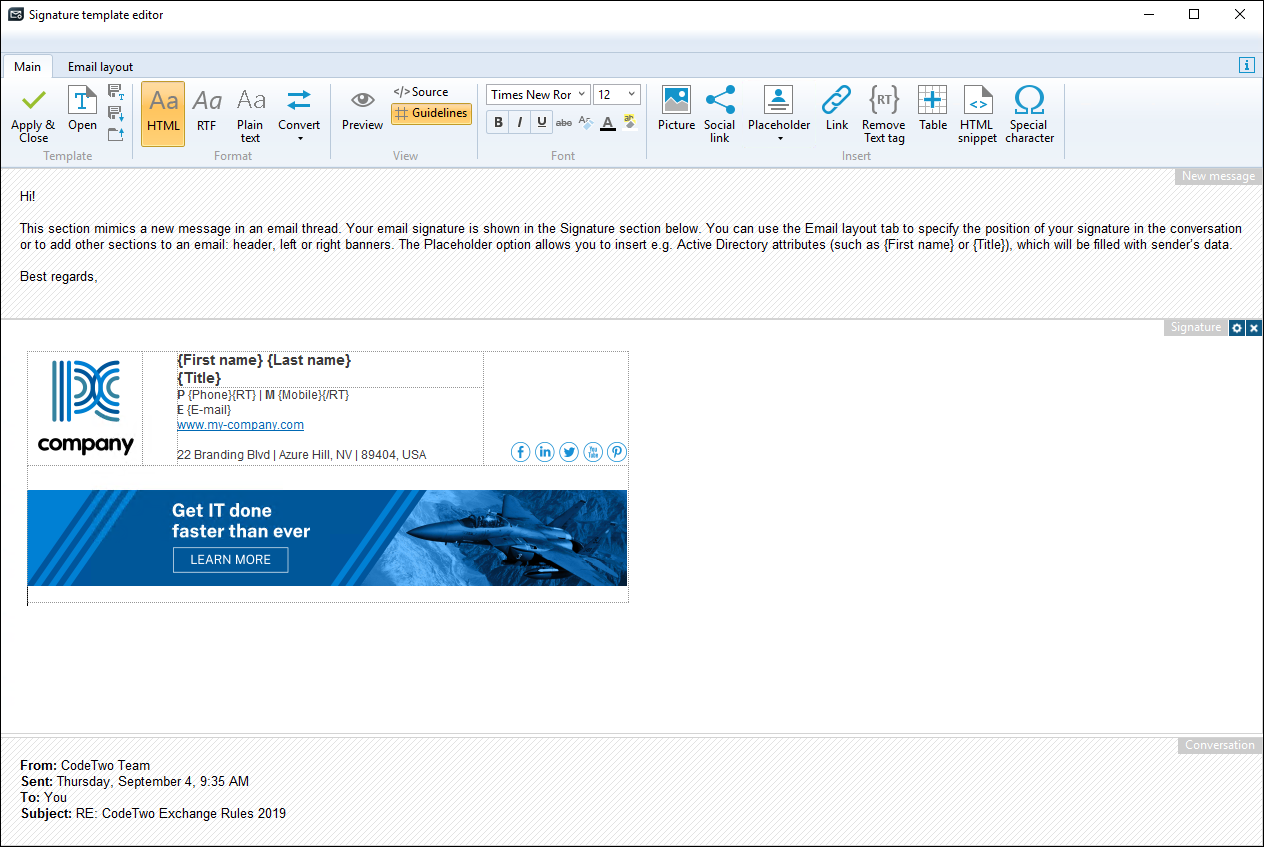Image resolution: width=1264 pixels, height=847 pixels.
Task: Toggle Bold formatting
Action: (498, 122)
